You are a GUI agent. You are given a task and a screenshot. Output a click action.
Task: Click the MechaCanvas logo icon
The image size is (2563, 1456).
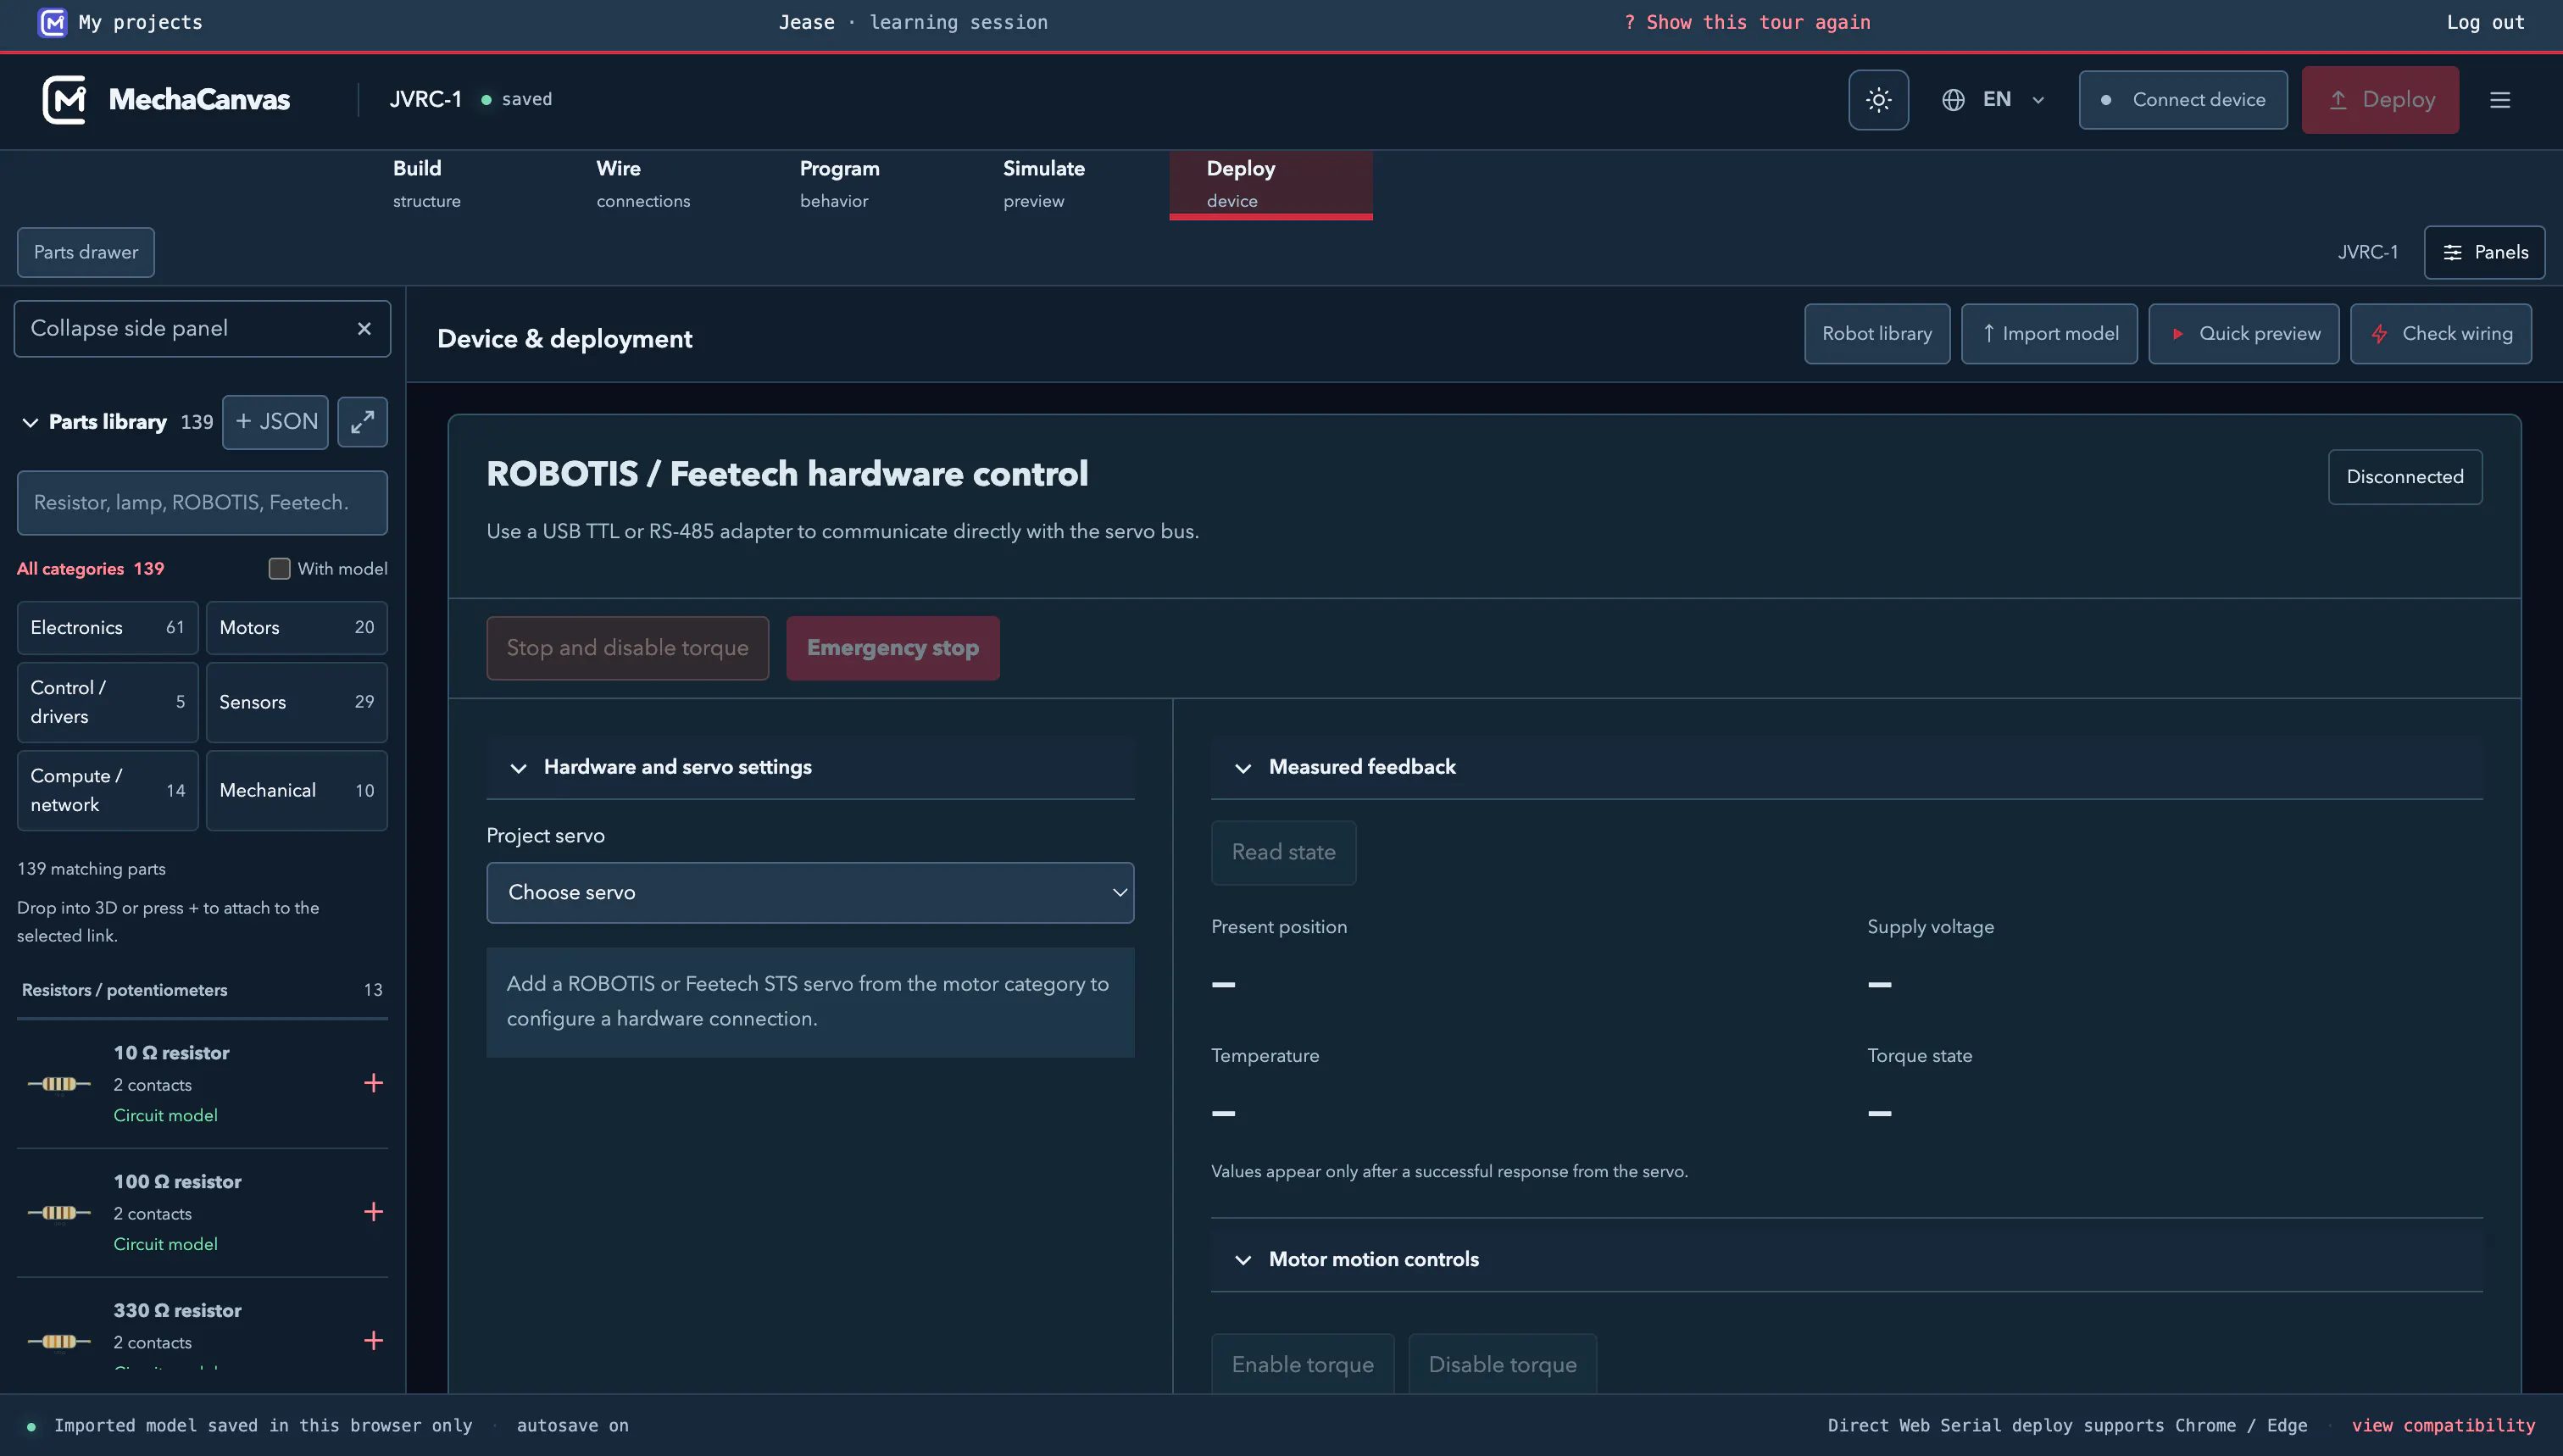tap(64, 100)
